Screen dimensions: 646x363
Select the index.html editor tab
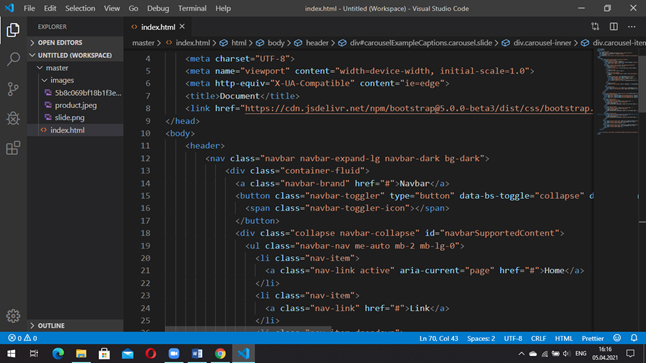[158, 27]
